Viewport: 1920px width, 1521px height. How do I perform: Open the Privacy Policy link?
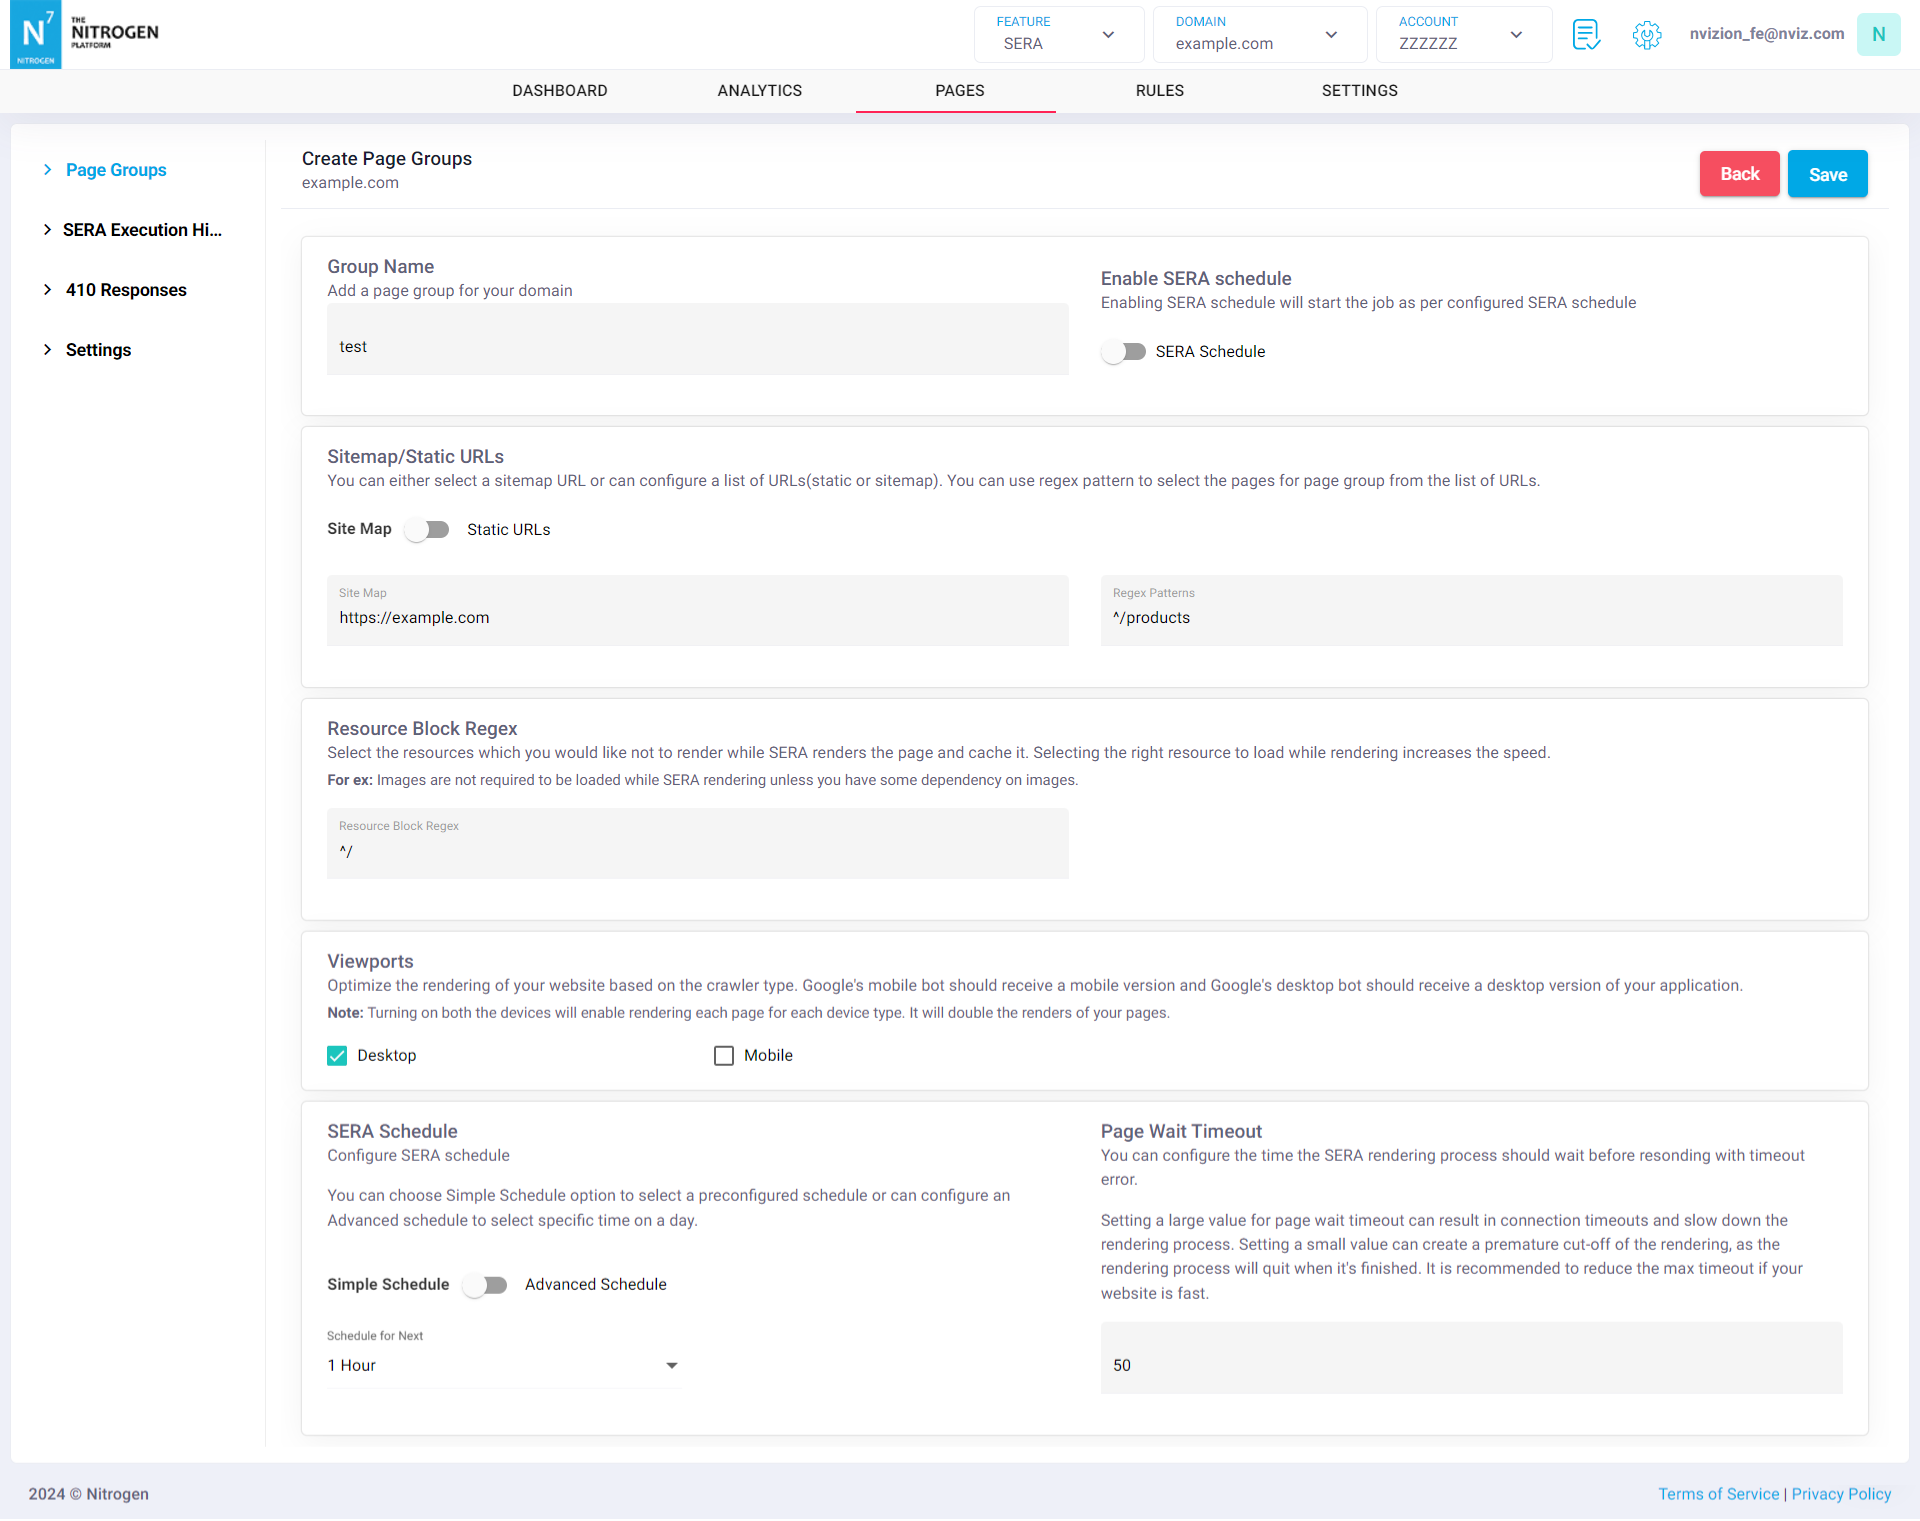coord(1841,1494)
